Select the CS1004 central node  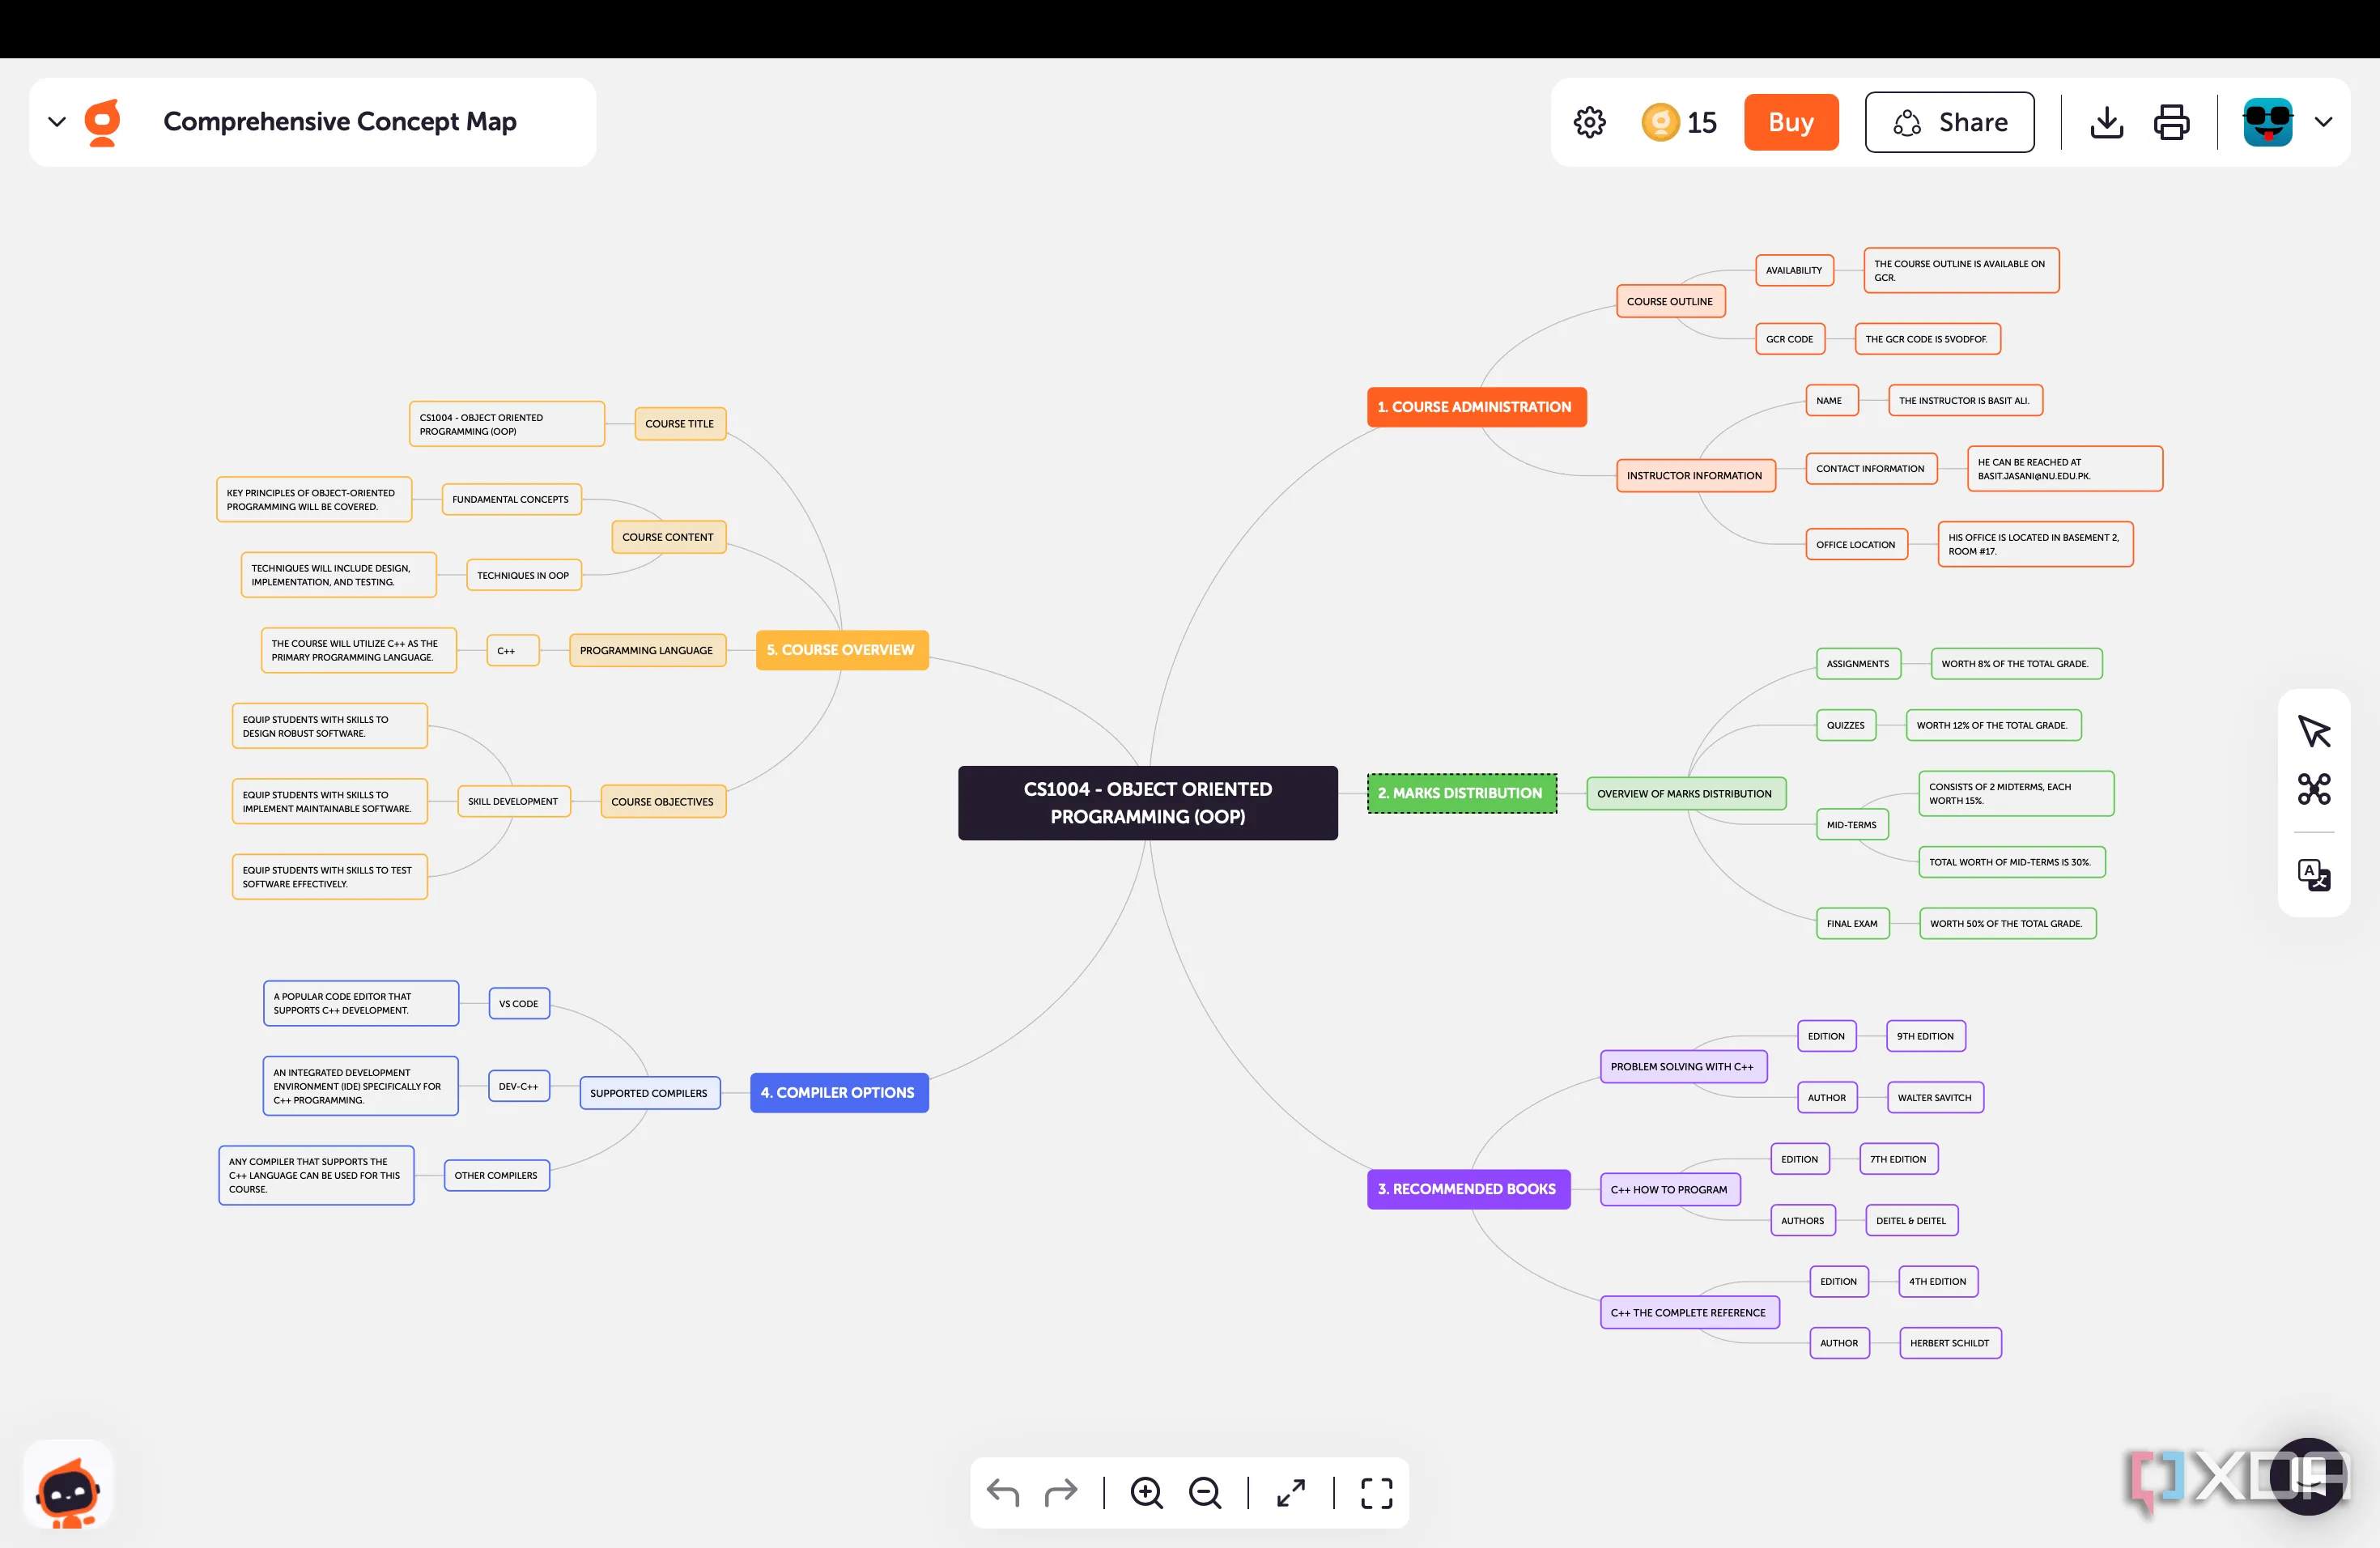coord(1147,802)
